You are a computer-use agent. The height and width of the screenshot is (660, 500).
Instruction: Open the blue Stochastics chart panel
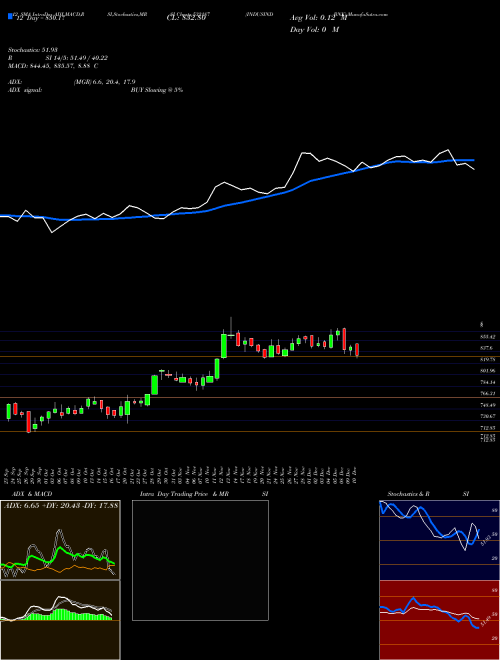point(439,540)
